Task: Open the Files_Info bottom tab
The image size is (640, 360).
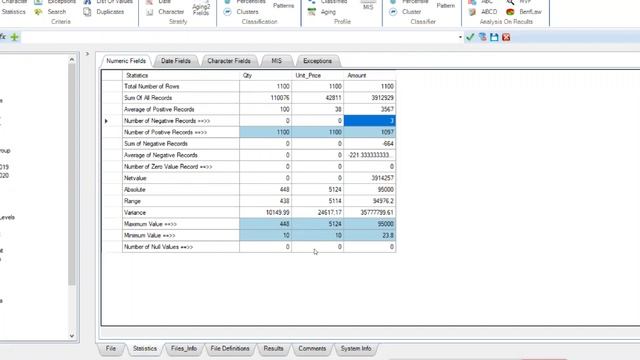Action: coord(184,349)
